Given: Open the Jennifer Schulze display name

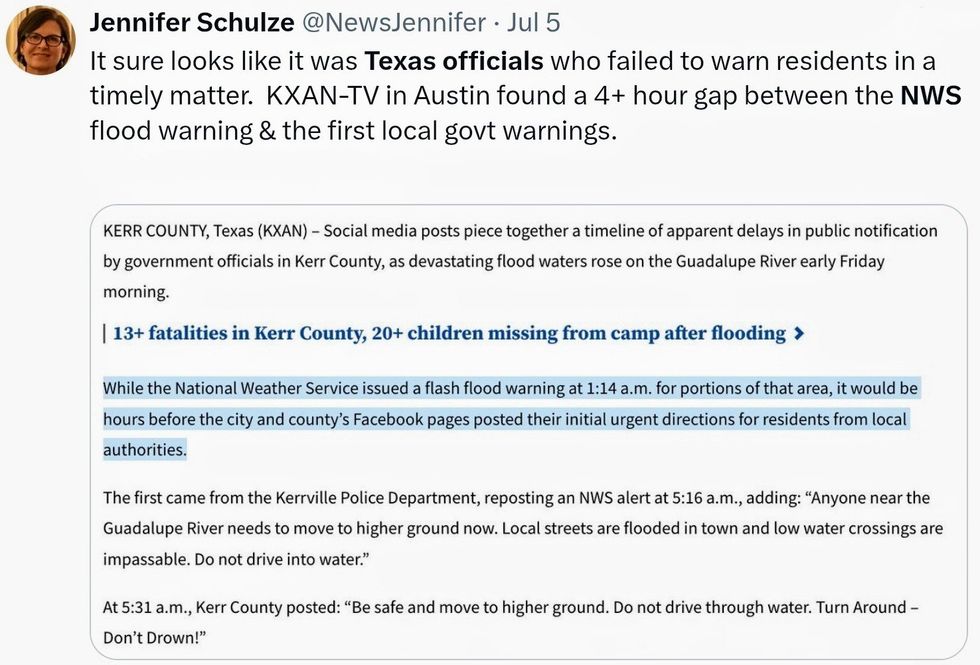Looking at the screenshot, I should [192, 22].
